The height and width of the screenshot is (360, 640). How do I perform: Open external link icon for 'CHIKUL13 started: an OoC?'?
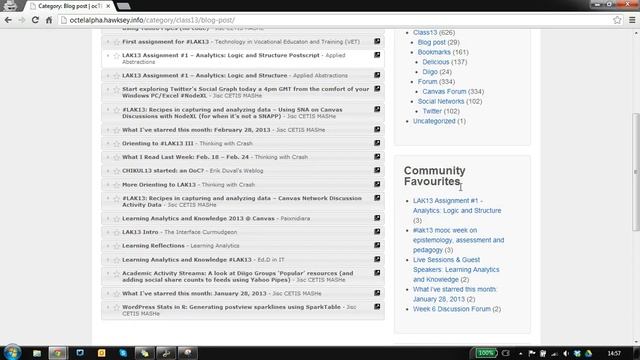point(377,170)
